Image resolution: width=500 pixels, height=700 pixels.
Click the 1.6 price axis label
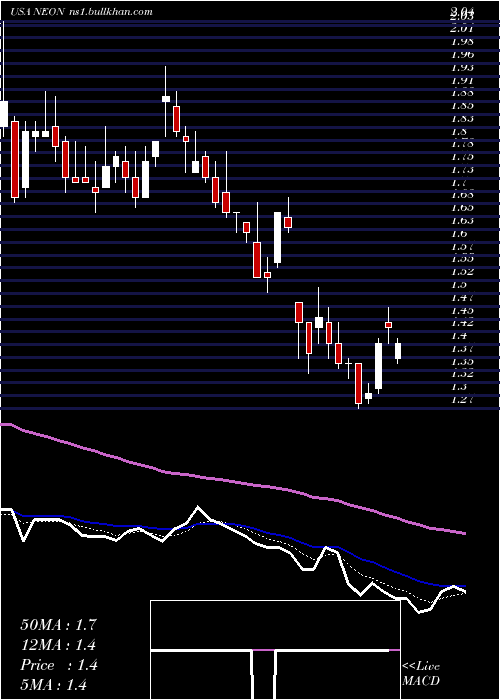point(459,233)
